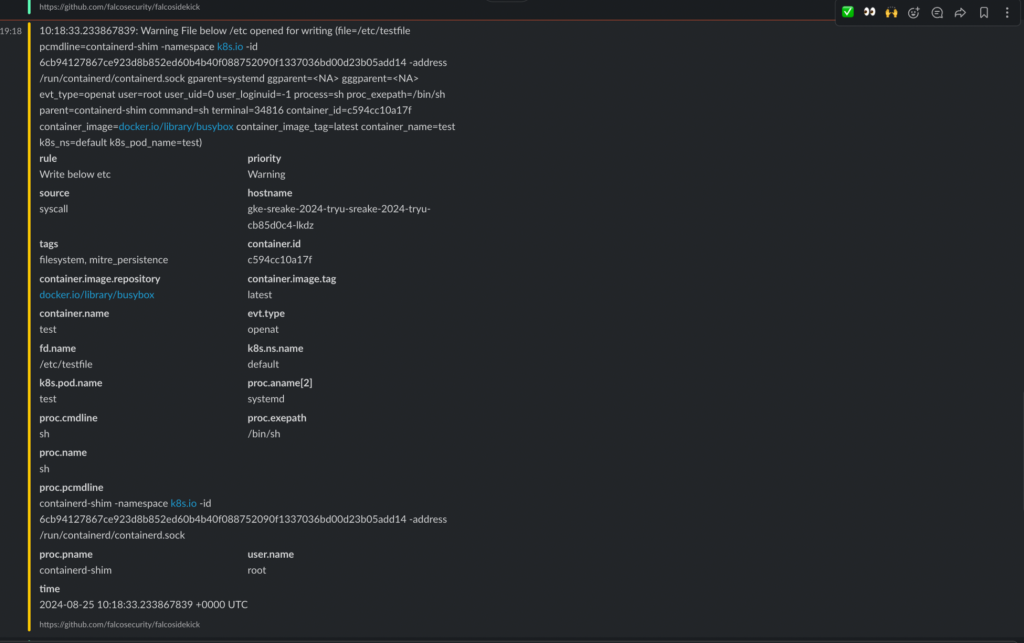1024x643 pixels.
Task: Open falcosidekick GitHub link below time field
Action: tap(120, 624)
